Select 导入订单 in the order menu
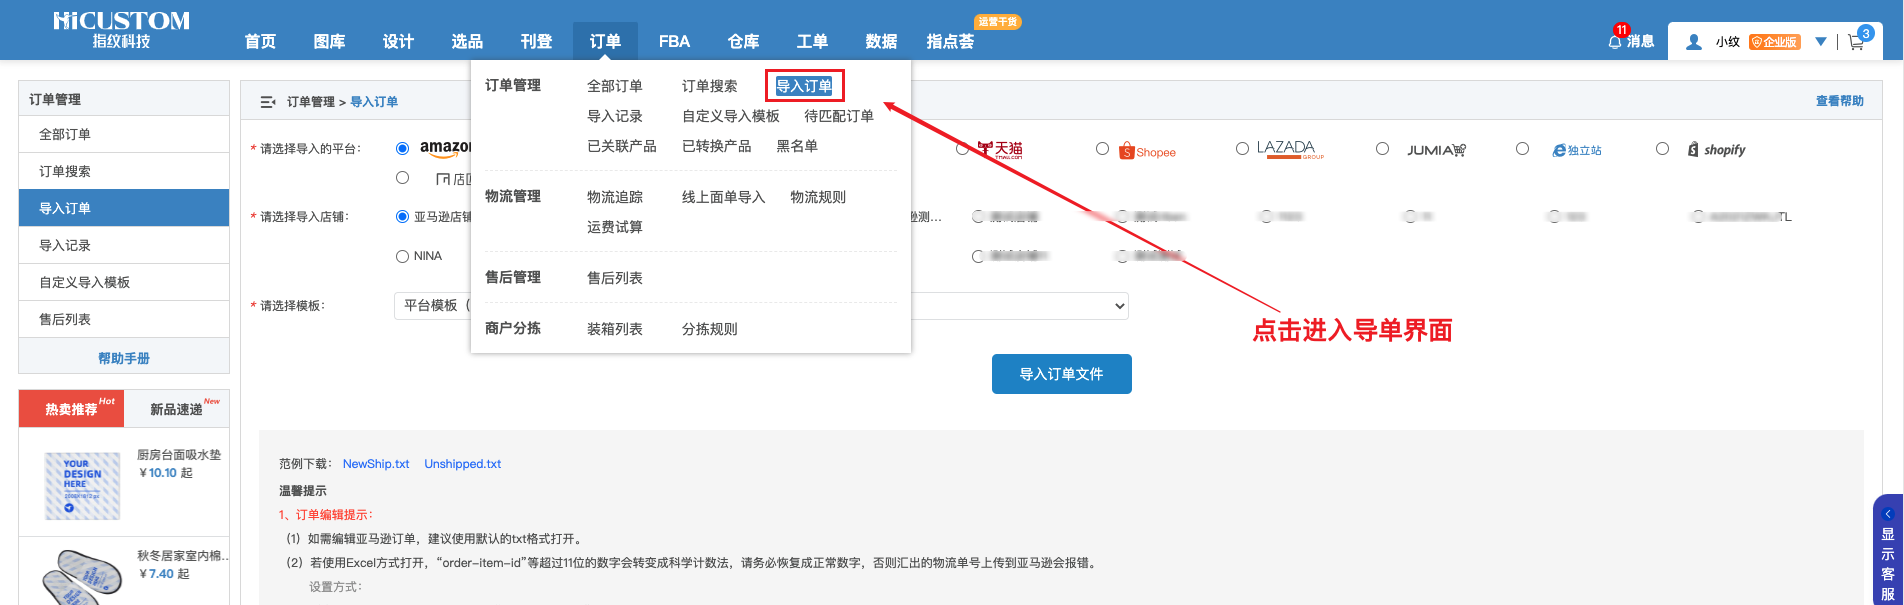The height and width of the screenshot is (605, 1904). 804,86
